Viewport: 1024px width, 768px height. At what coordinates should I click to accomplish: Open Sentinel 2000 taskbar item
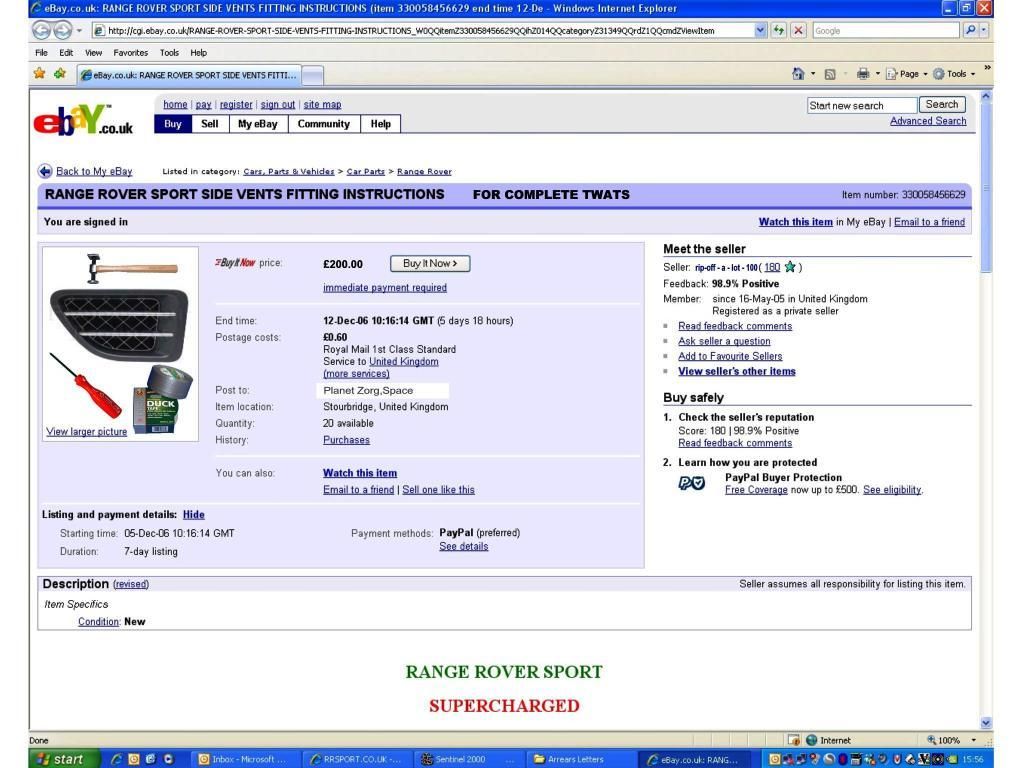[468, 759]
